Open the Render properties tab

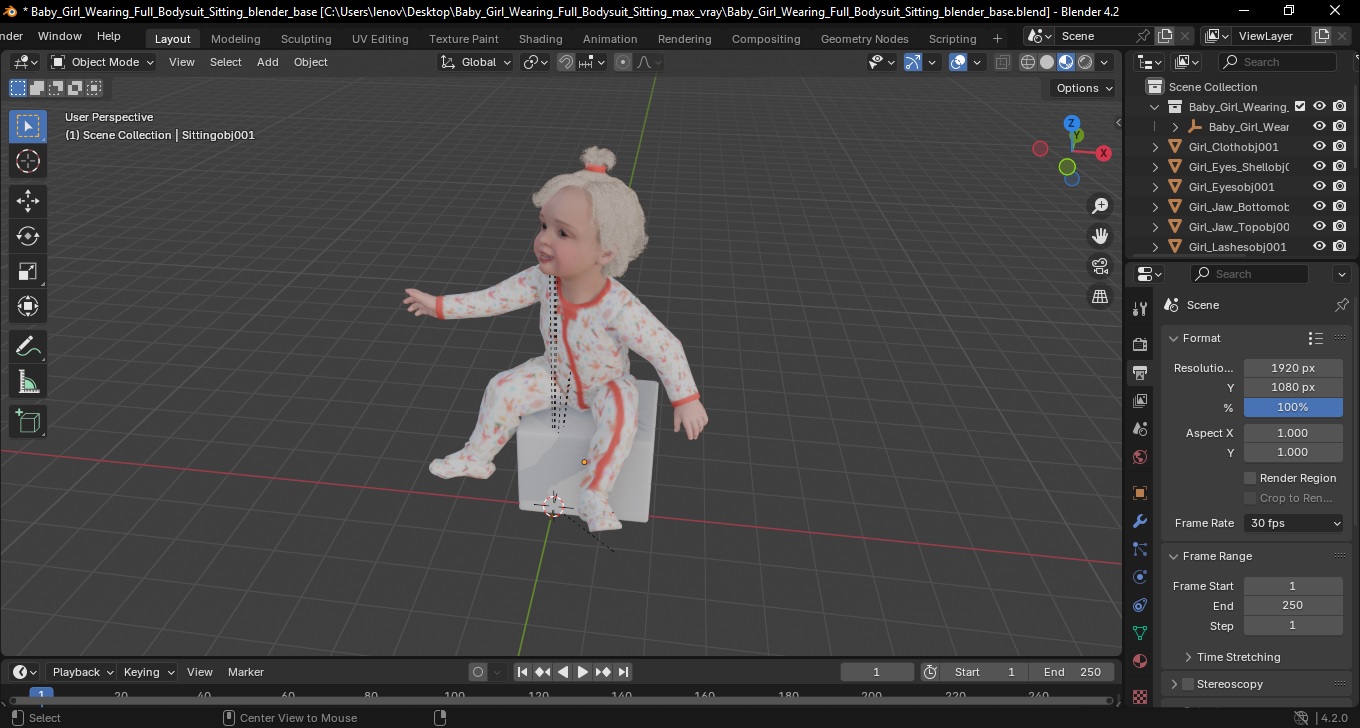click(1139, 344)
